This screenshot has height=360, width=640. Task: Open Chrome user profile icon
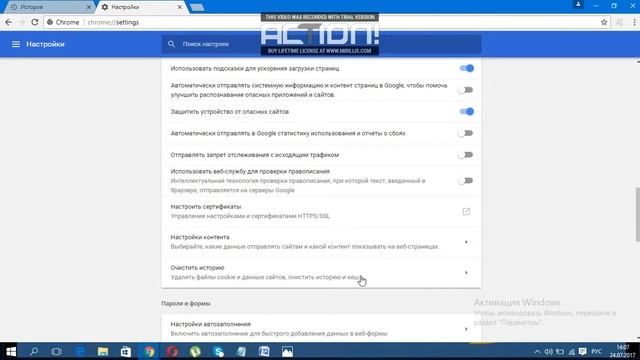[x=578, y=5]
